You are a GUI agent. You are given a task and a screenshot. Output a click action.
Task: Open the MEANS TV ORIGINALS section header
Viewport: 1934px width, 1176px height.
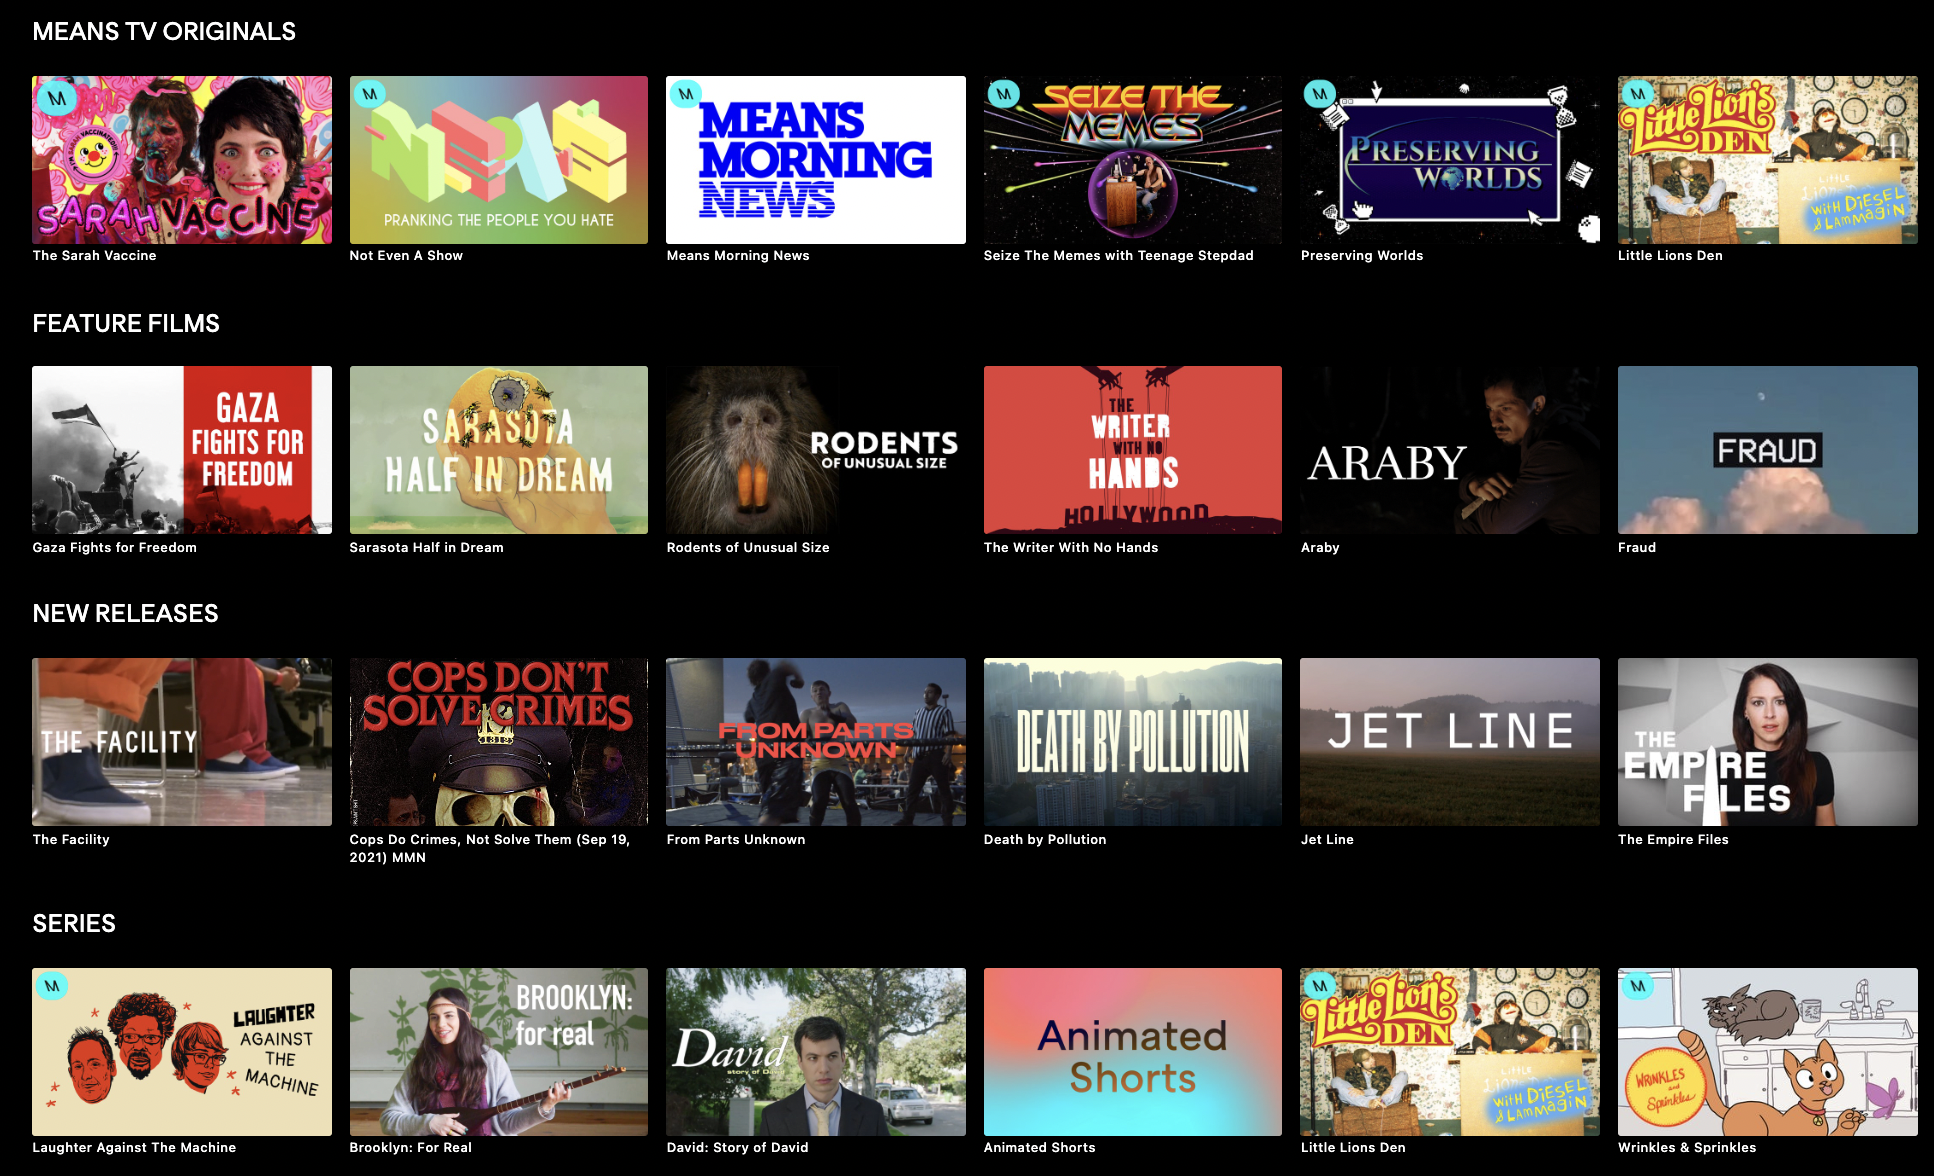[x=164, y=31]
